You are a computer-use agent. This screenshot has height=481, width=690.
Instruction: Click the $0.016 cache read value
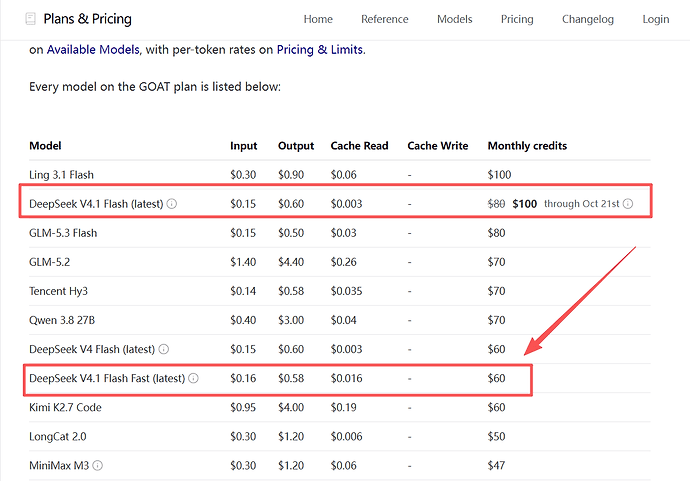tap(346, 378)
